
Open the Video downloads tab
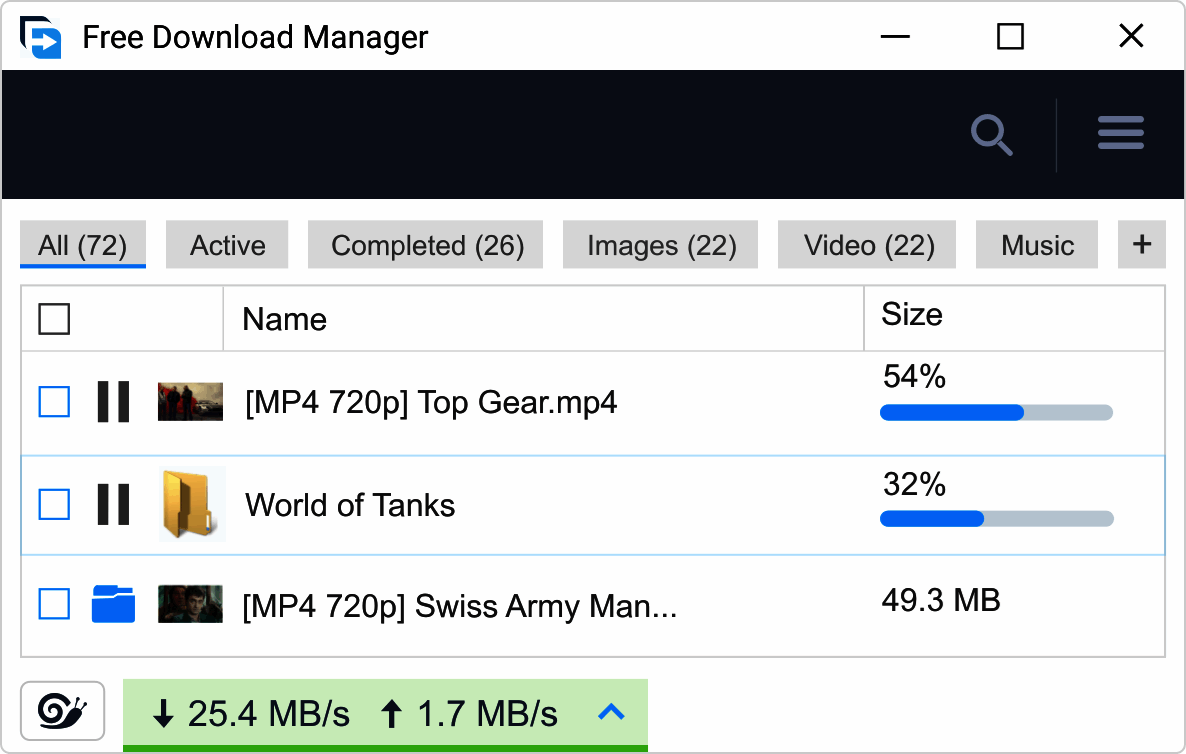tap(866, 244)
